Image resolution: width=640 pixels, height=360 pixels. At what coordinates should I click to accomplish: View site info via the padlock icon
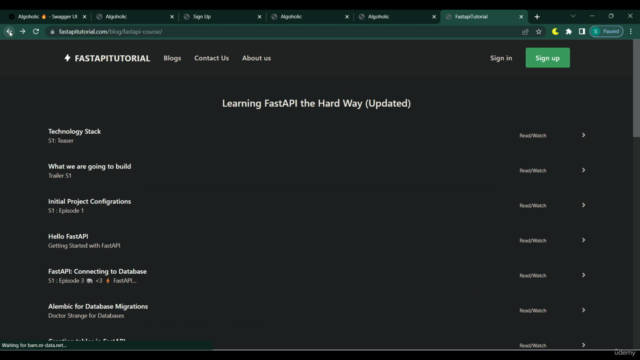click(x=52, y=31)
